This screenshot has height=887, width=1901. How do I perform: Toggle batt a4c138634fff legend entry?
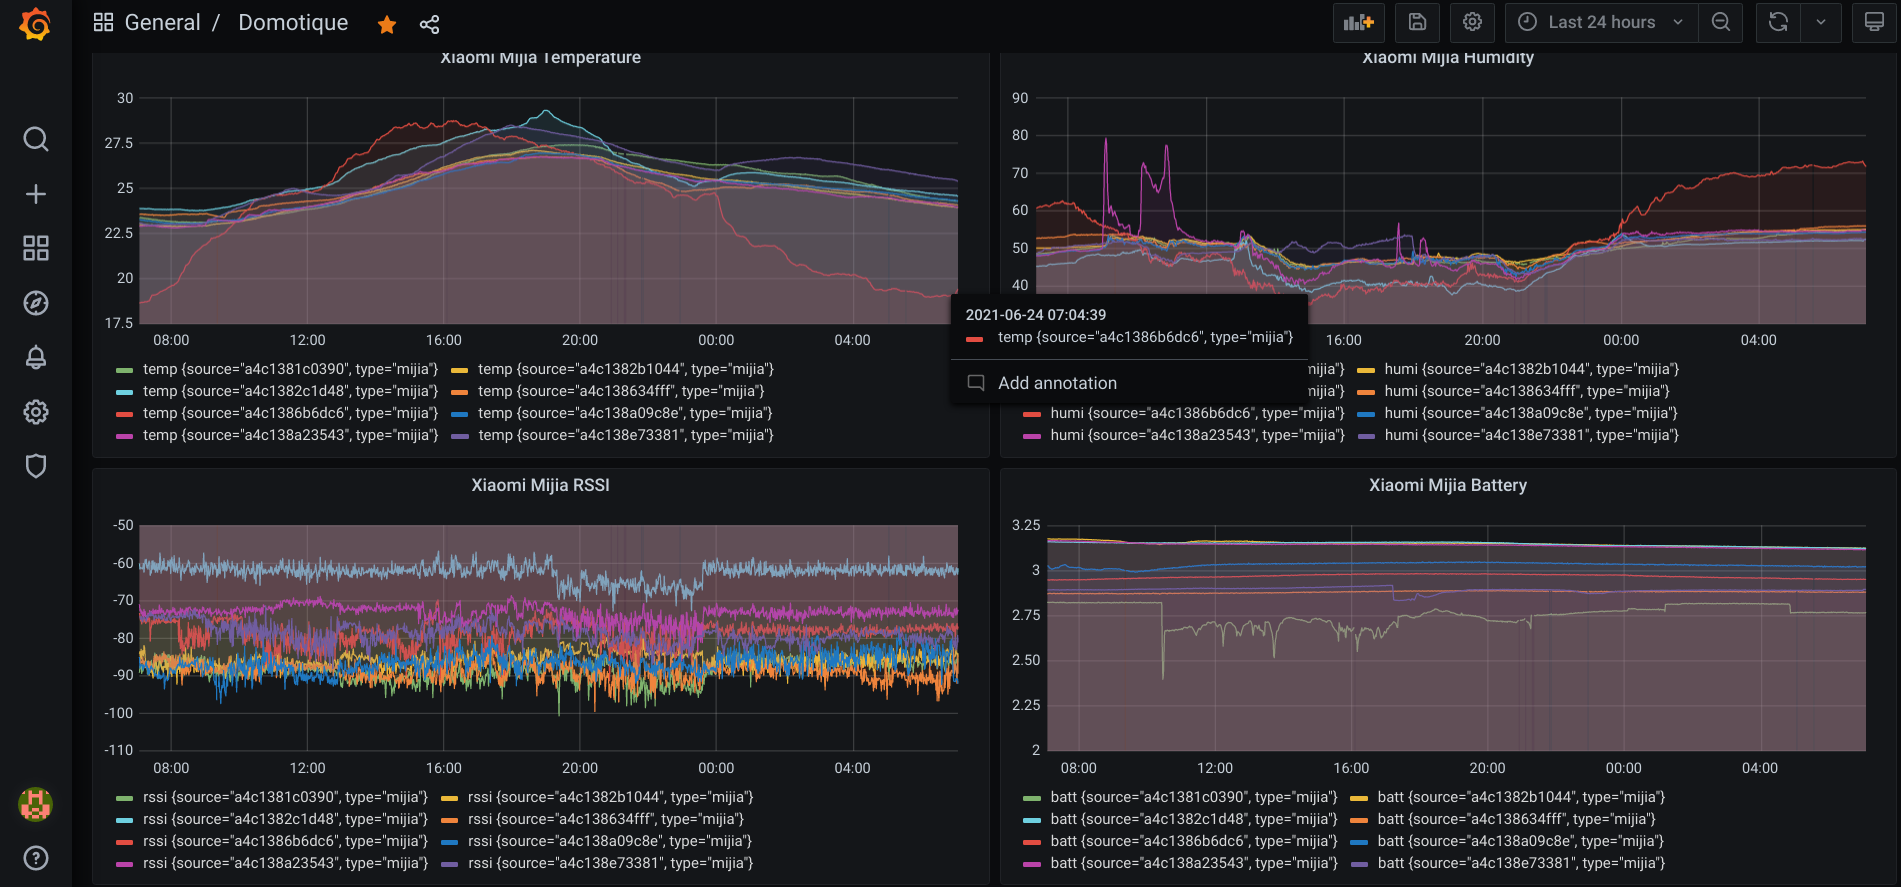point(1517,819)
